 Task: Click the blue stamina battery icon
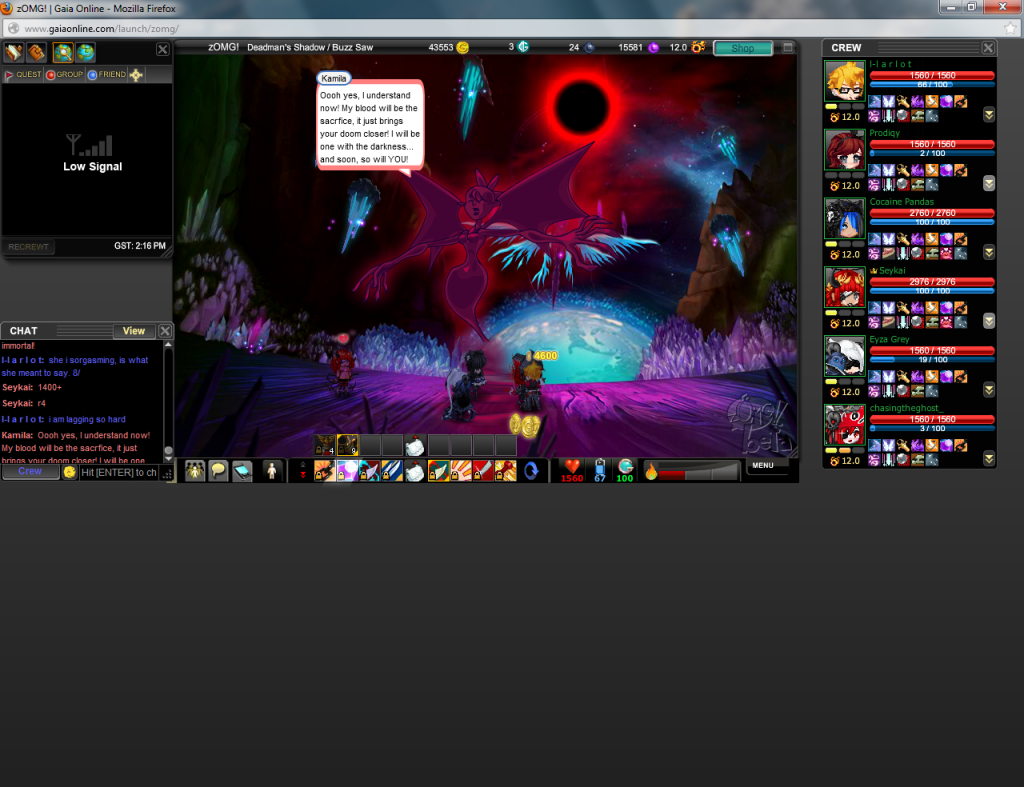point(600,466)
